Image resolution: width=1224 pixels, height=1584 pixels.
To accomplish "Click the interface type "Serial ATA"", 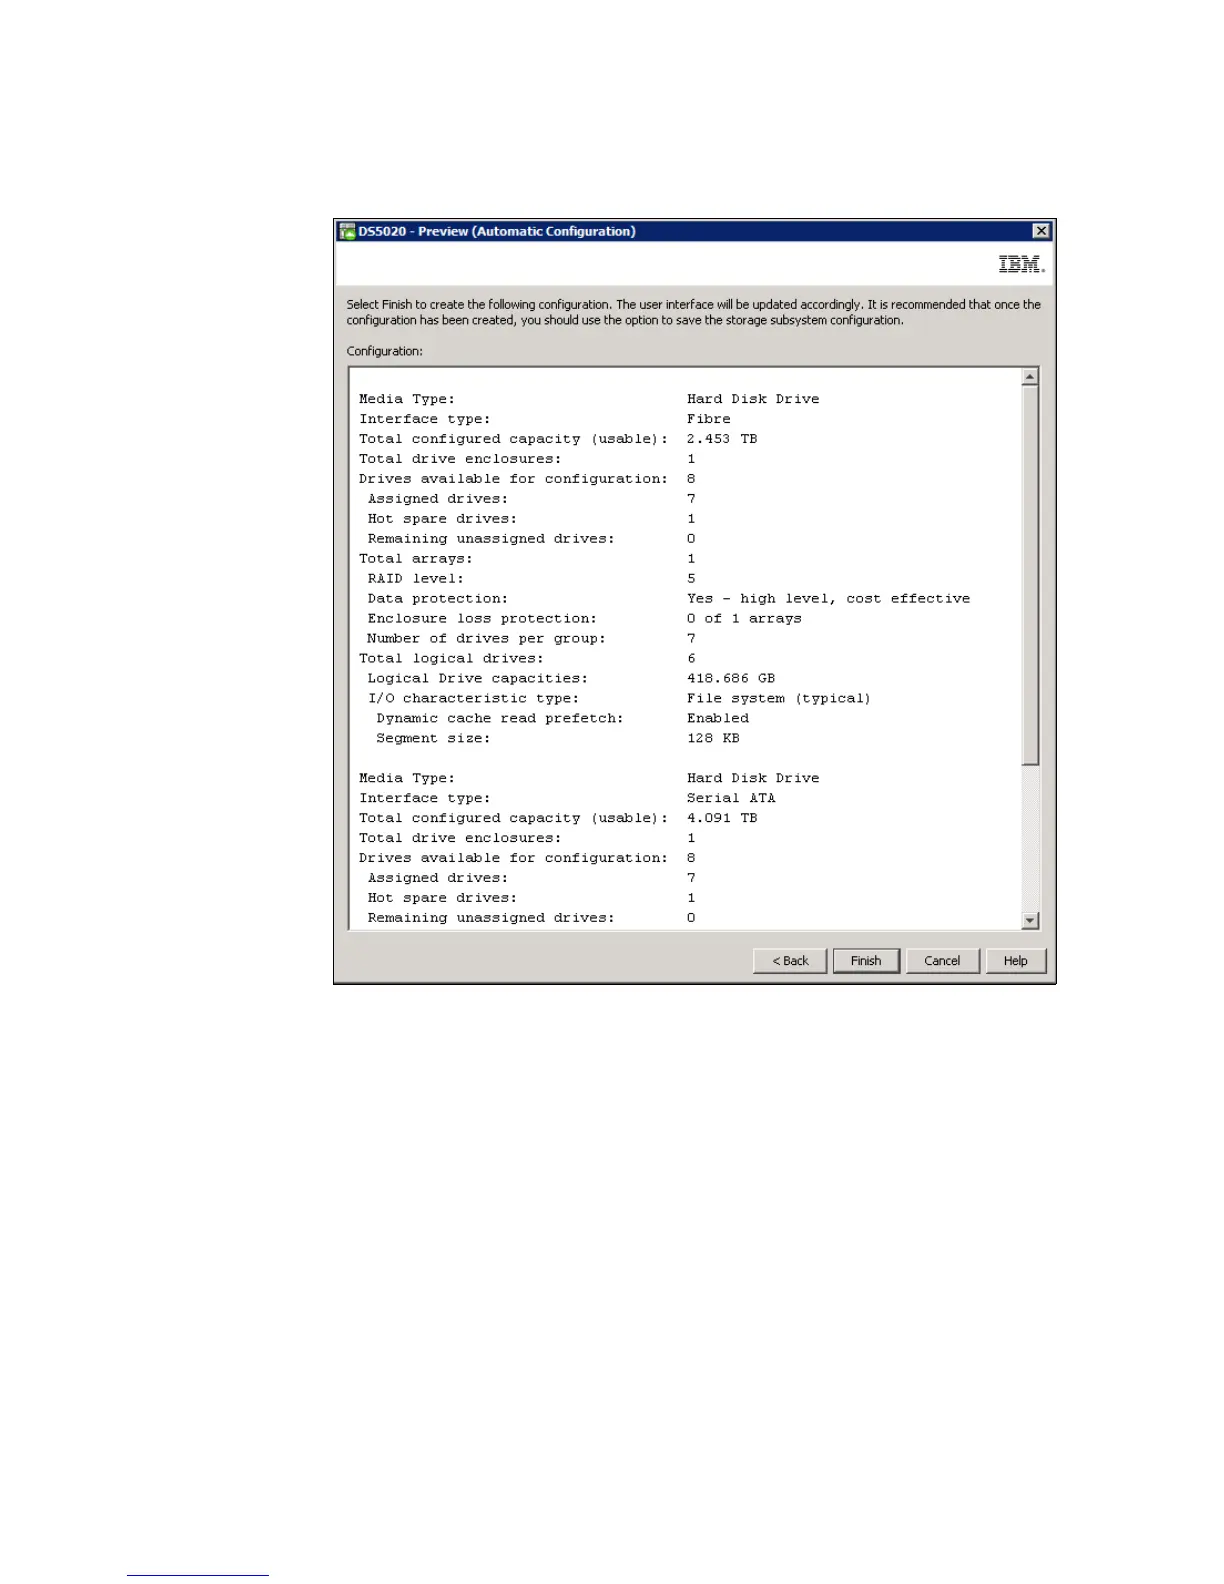I will click(731, 798).
